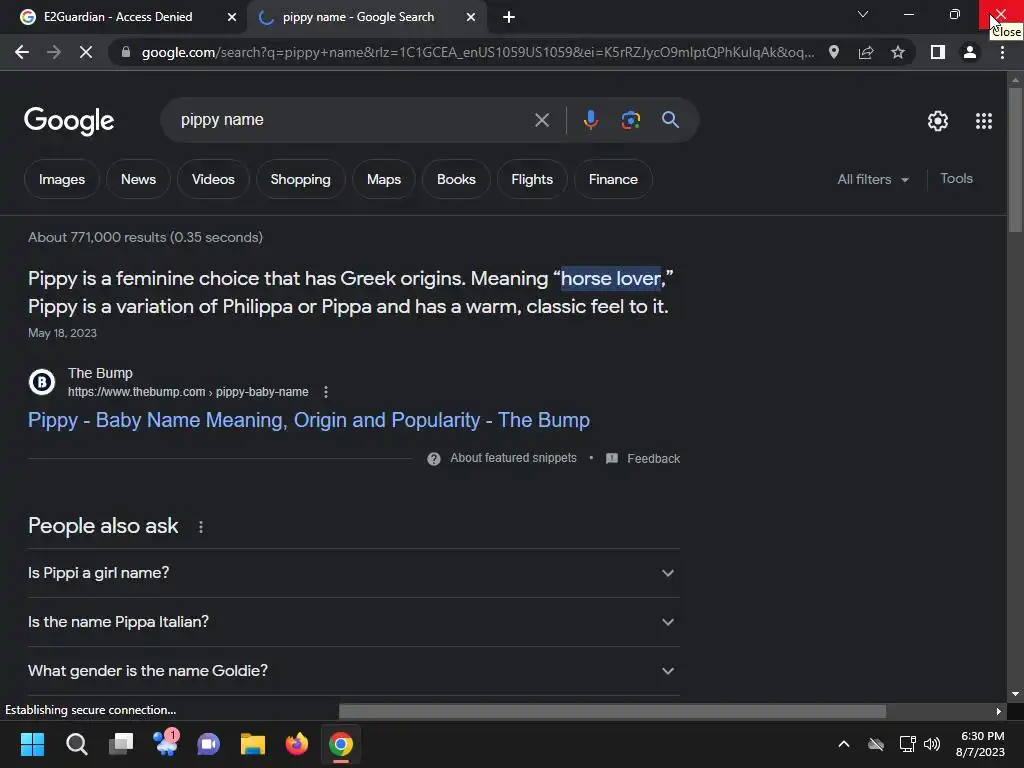This screenshot has width=1024, height=768.
Task: Click in the Google search field
Action: pos(353,120)
